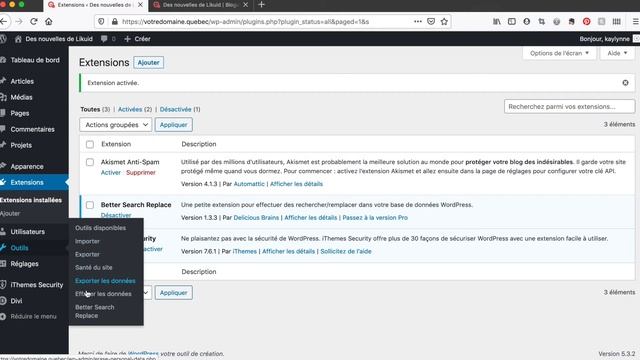The image size is (640, 360).
Task: Click the top Appliquer button
Action: pyautogui.click(x=173, y=125)
